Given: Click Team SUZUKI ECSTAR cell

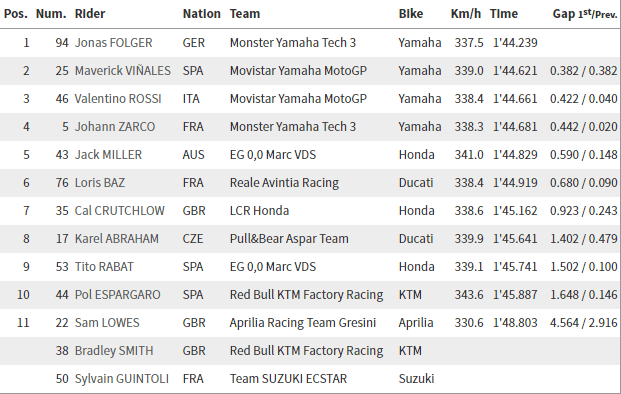Looking at the screenshot, I should coord(288,379).
